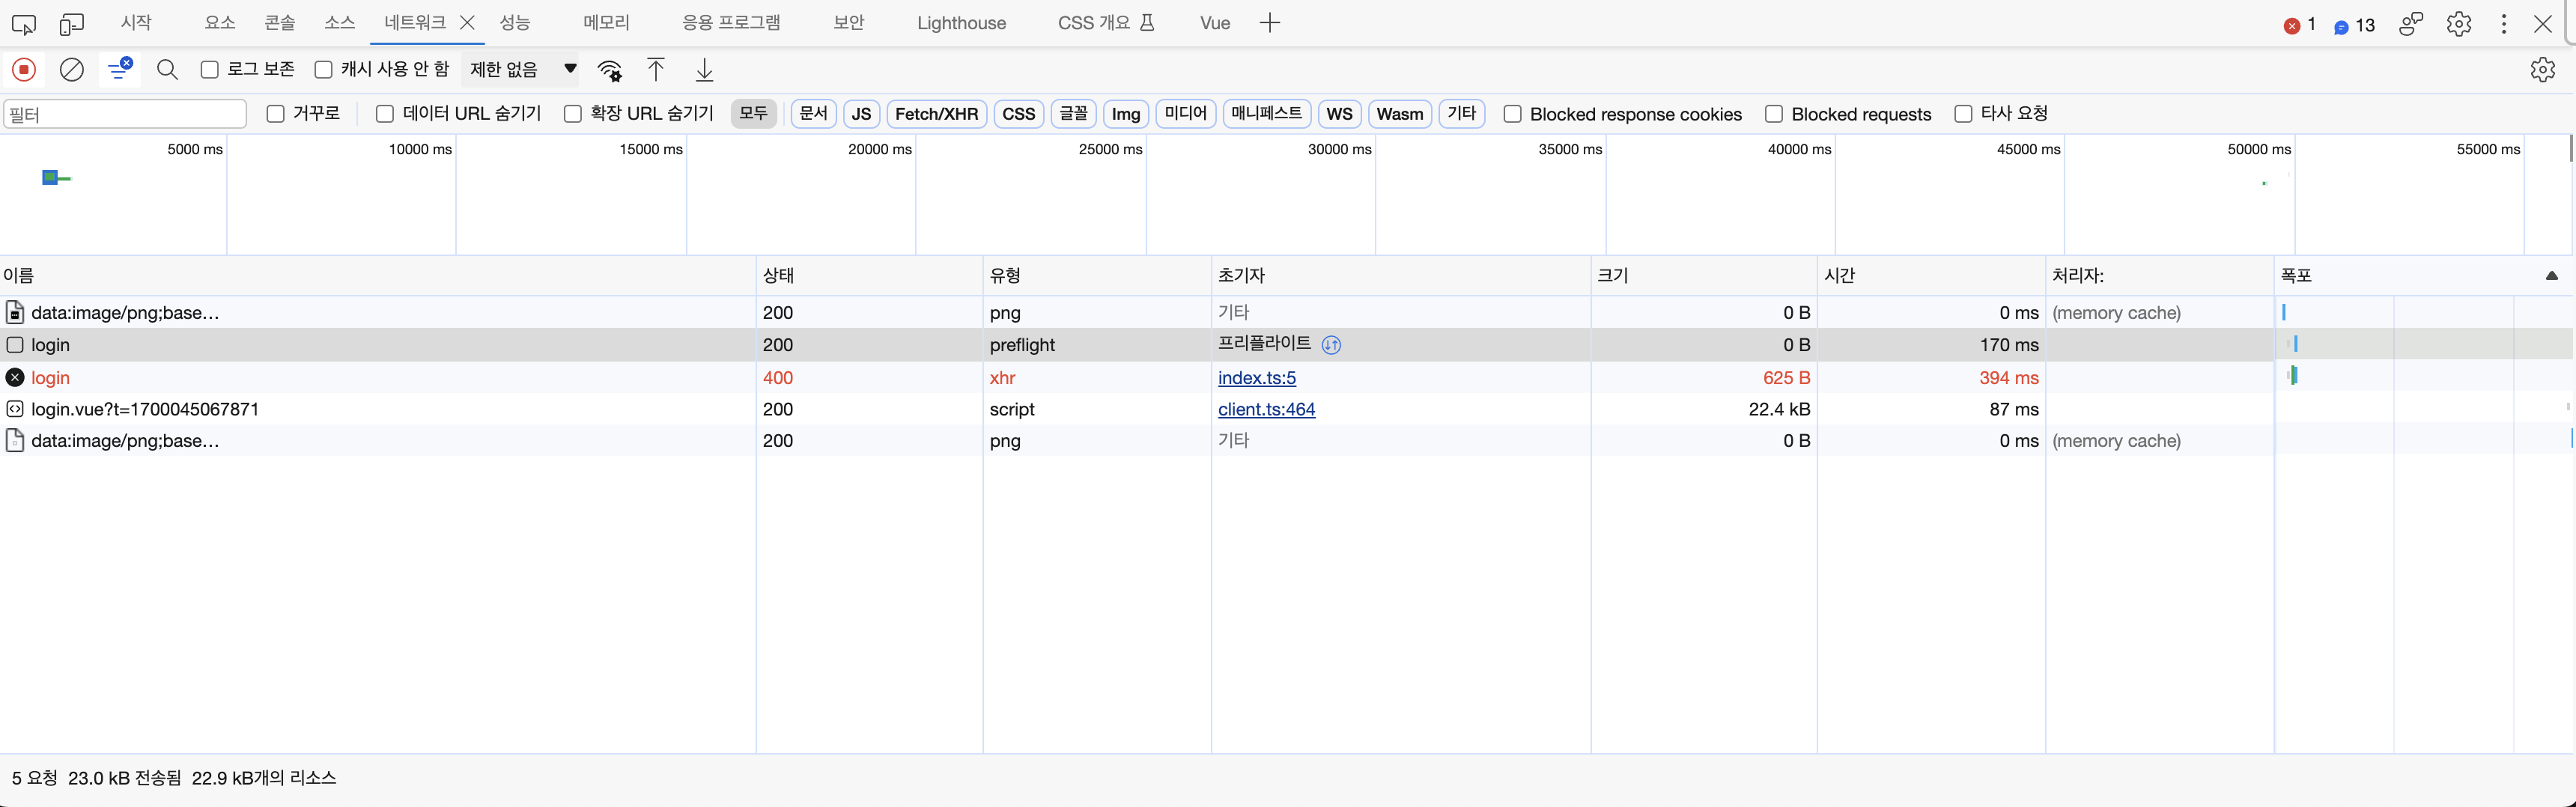Export HAR file download arrow

point(704,69)
